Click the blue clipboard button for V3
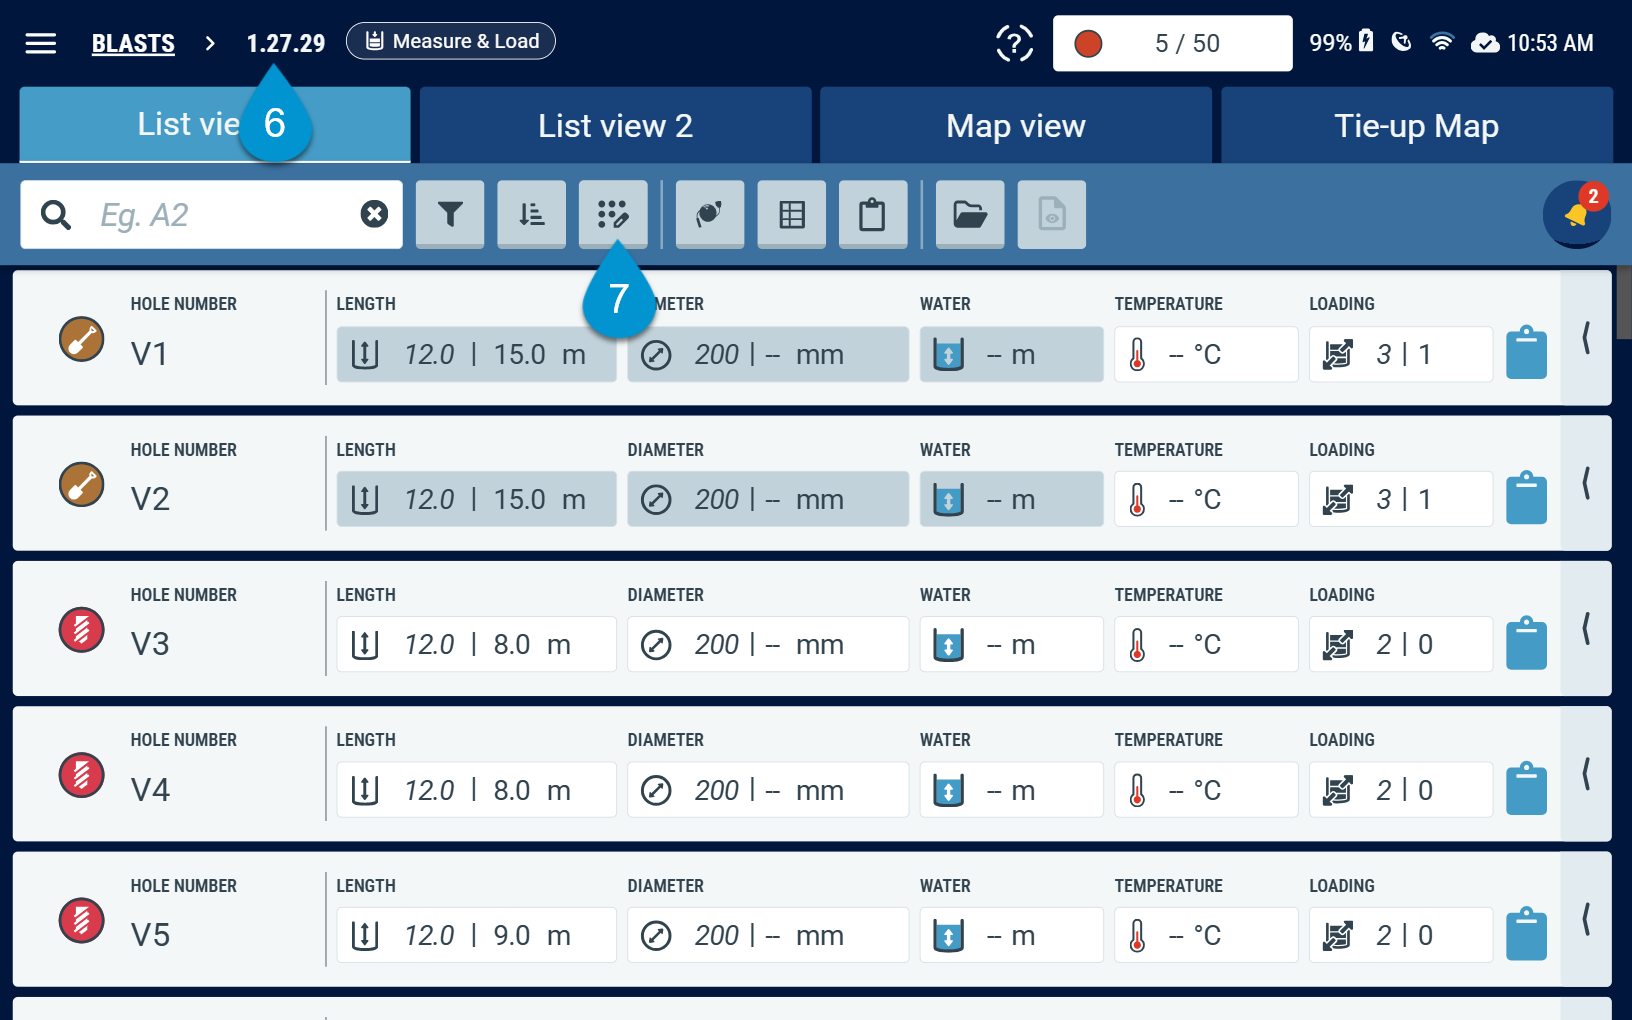This screenshot has width=1632, height=1020. click(1526, 643)
